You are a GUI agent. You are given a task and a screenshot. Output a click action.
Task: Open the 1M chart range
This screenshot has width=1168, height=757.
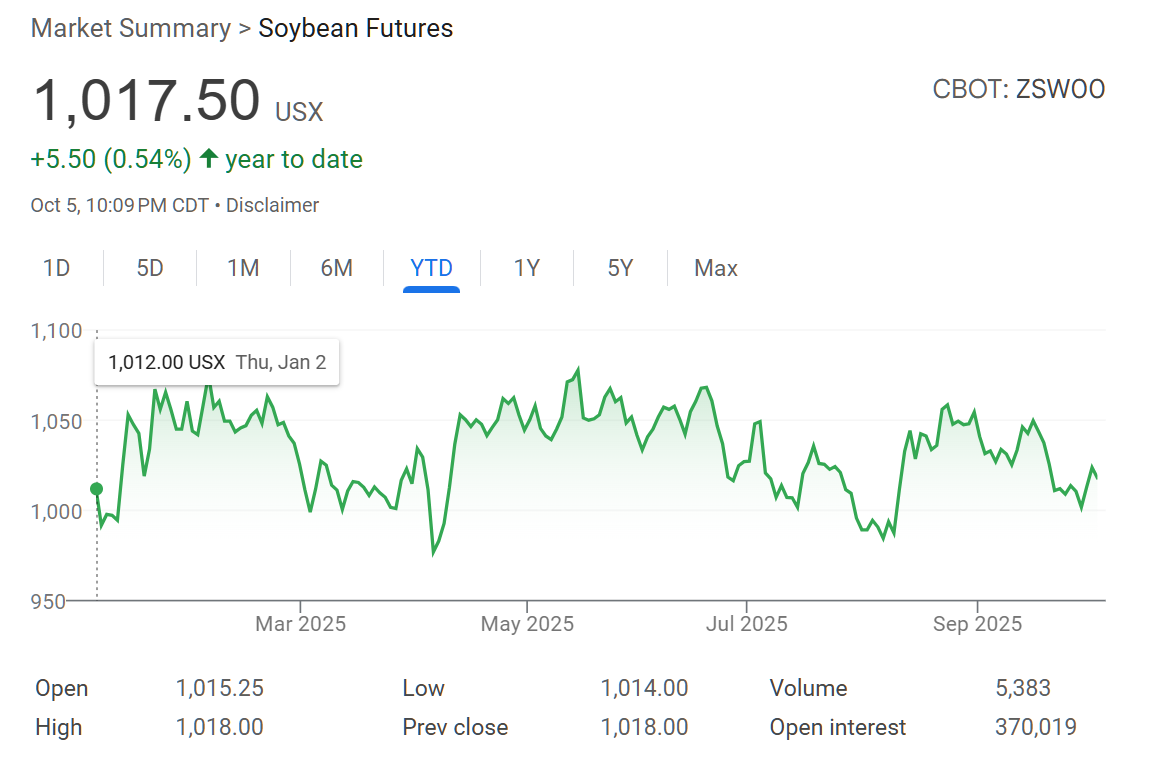243,268
